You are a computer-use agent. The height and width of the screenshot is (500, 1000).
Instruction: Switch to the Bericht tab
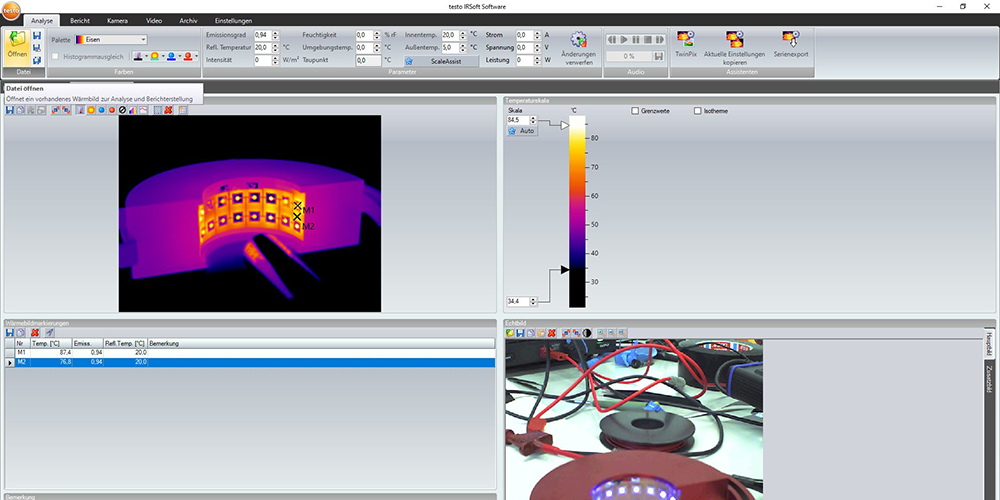point(80,20)
